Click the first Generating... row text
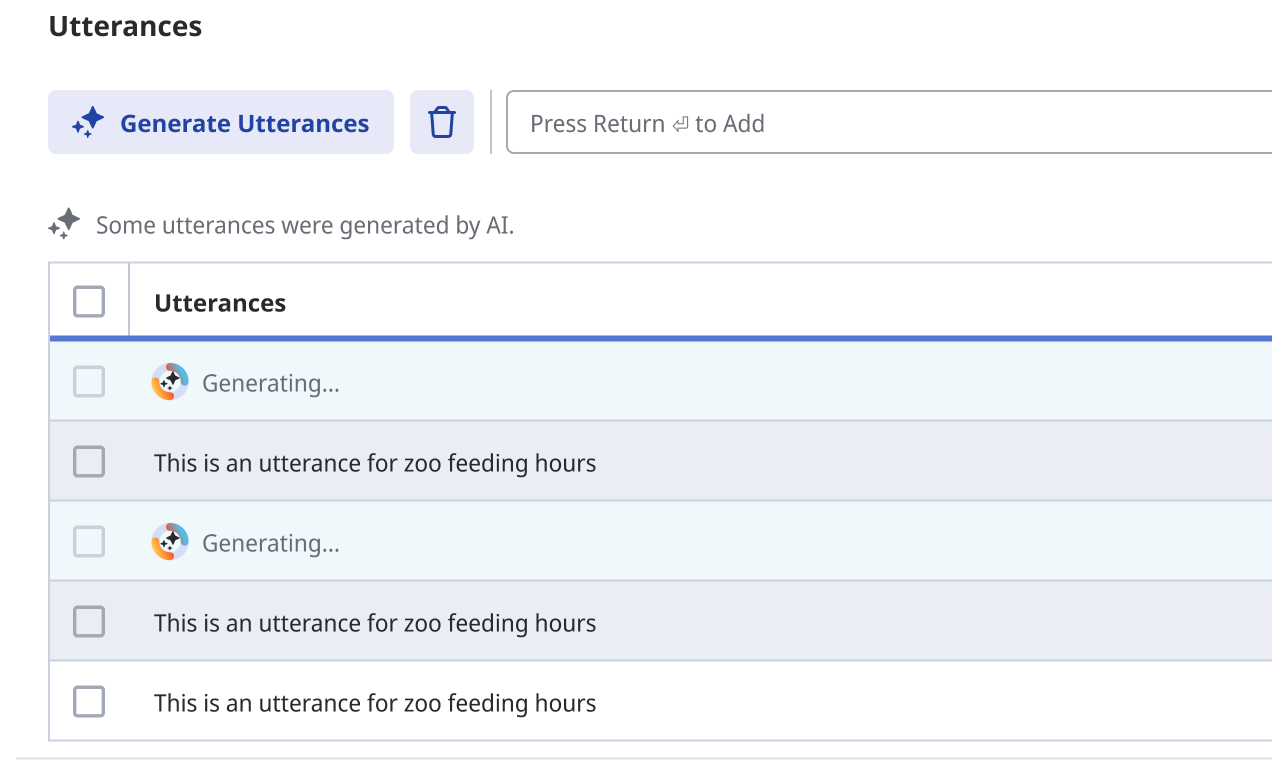 coord(271,383)
